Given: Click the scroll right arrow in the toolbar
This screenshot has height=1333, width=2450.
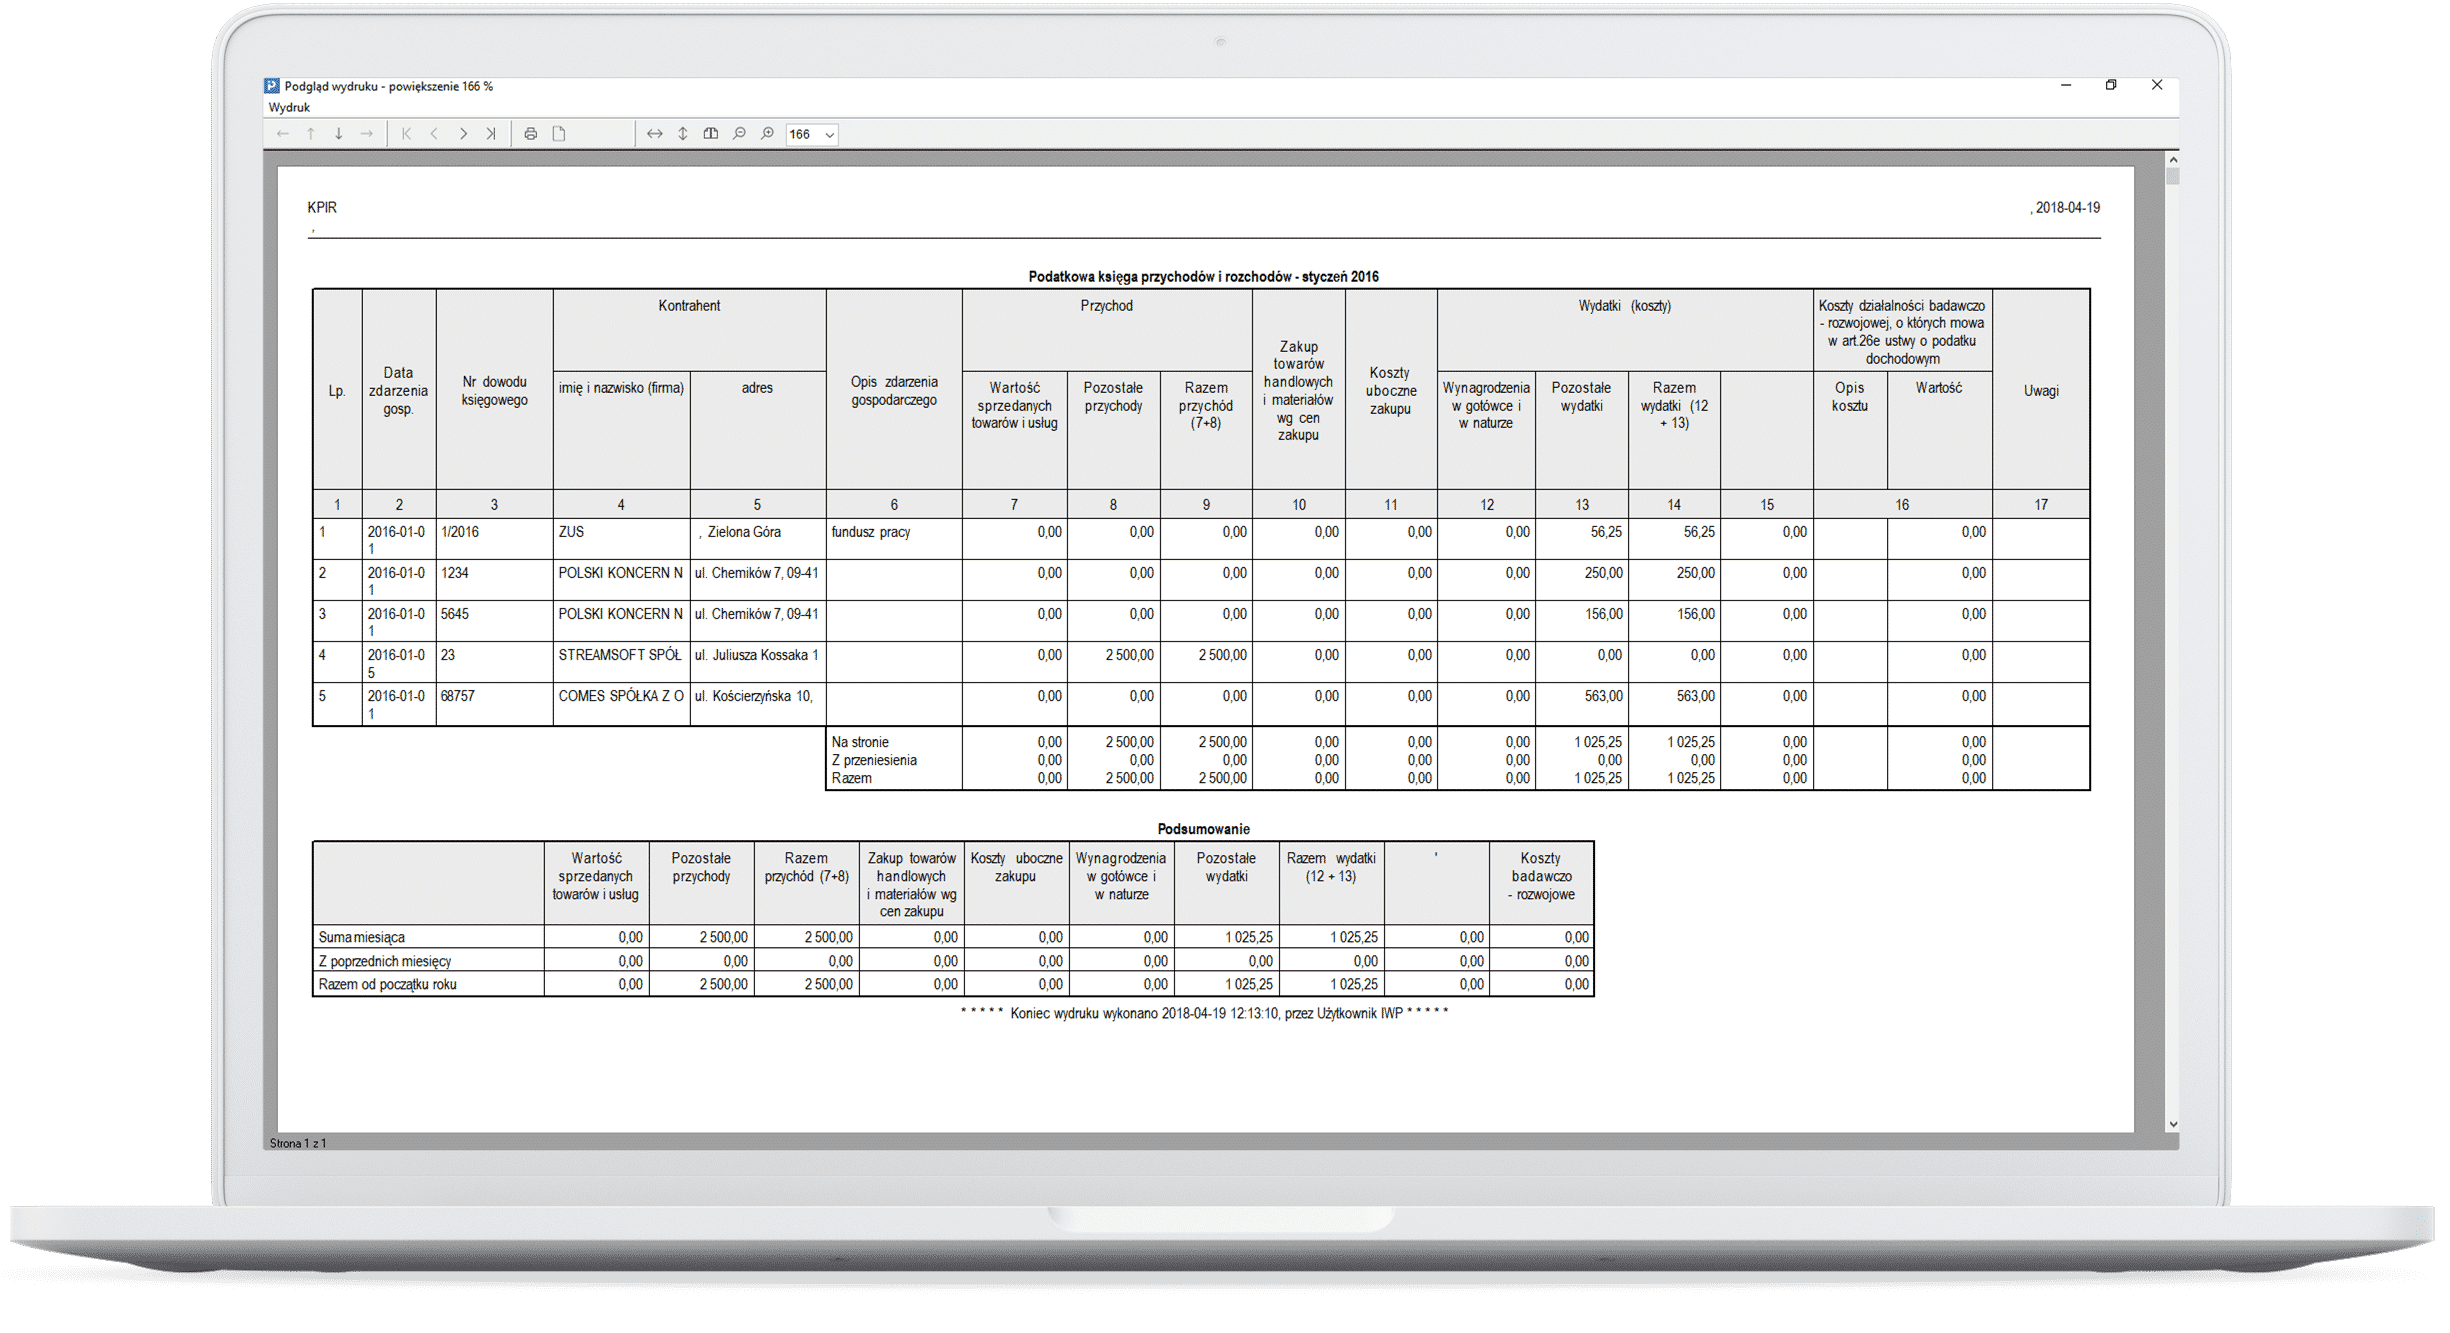Looking at the screenshot, I should [367, 134].
